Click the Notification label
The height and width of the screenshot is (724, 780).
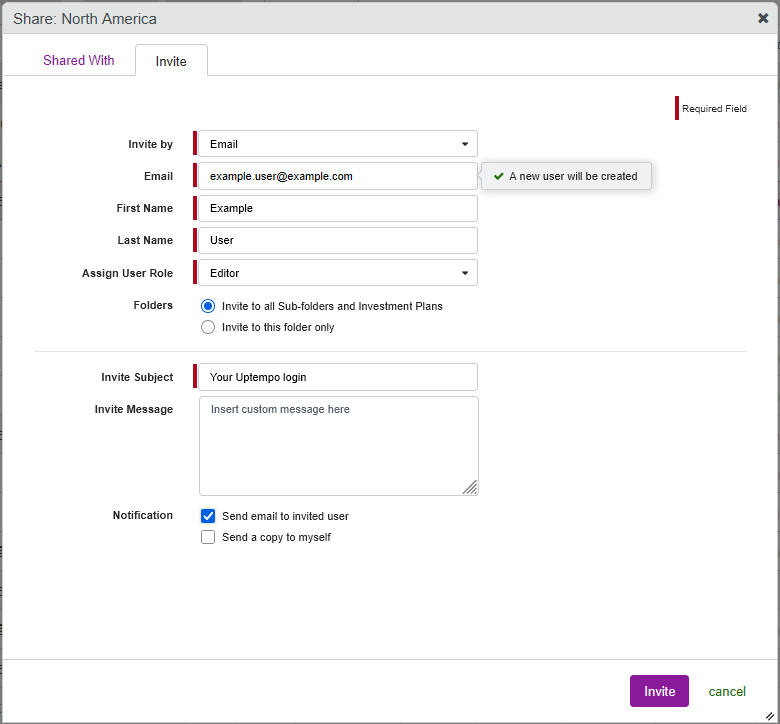click(143, 515)
